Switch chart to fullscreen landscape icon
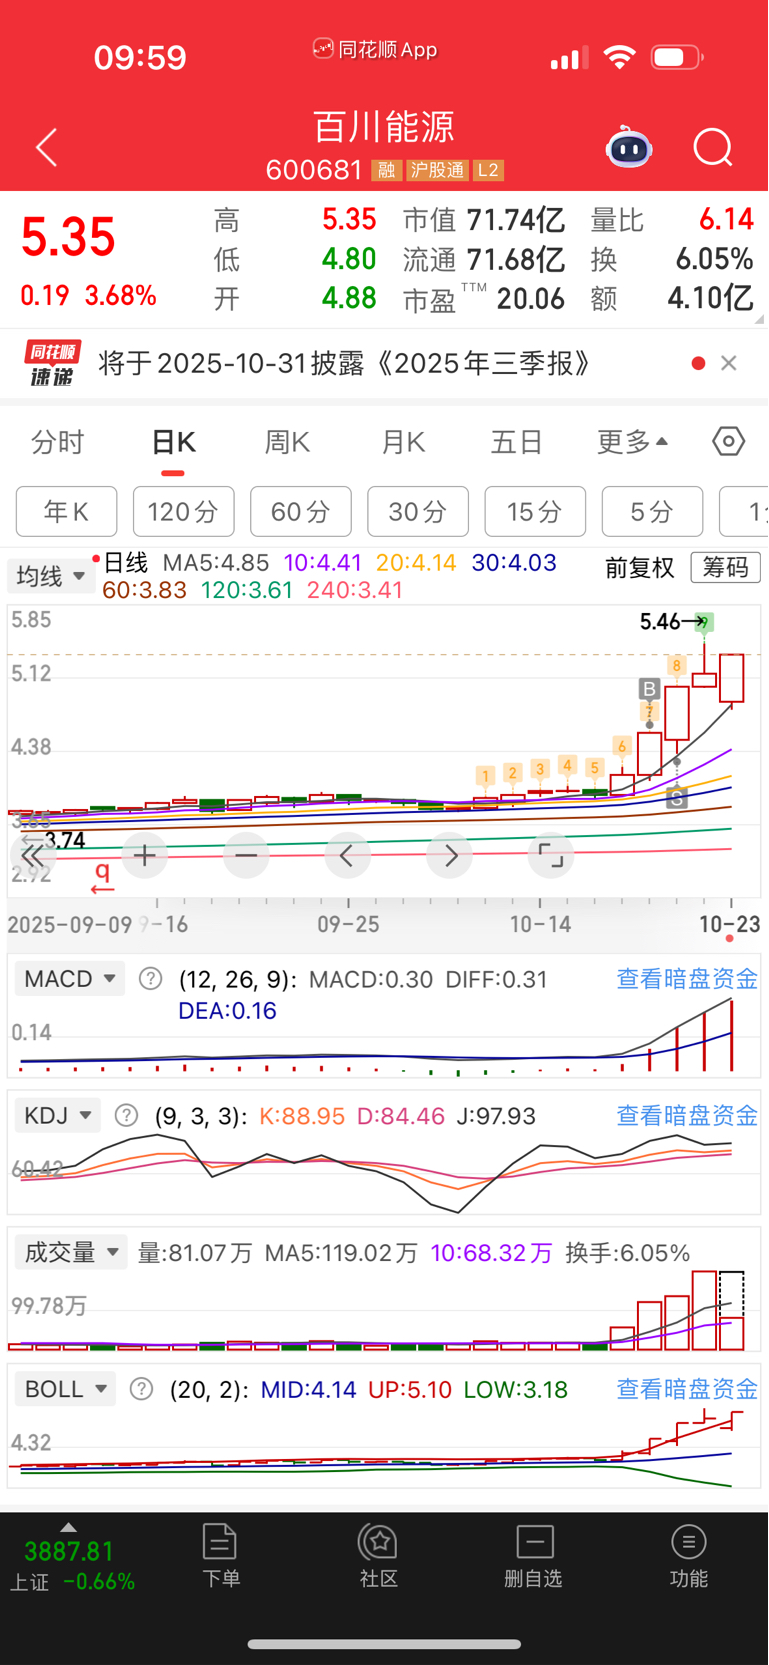Viewport: 769px width, 1665px height. 551,855
